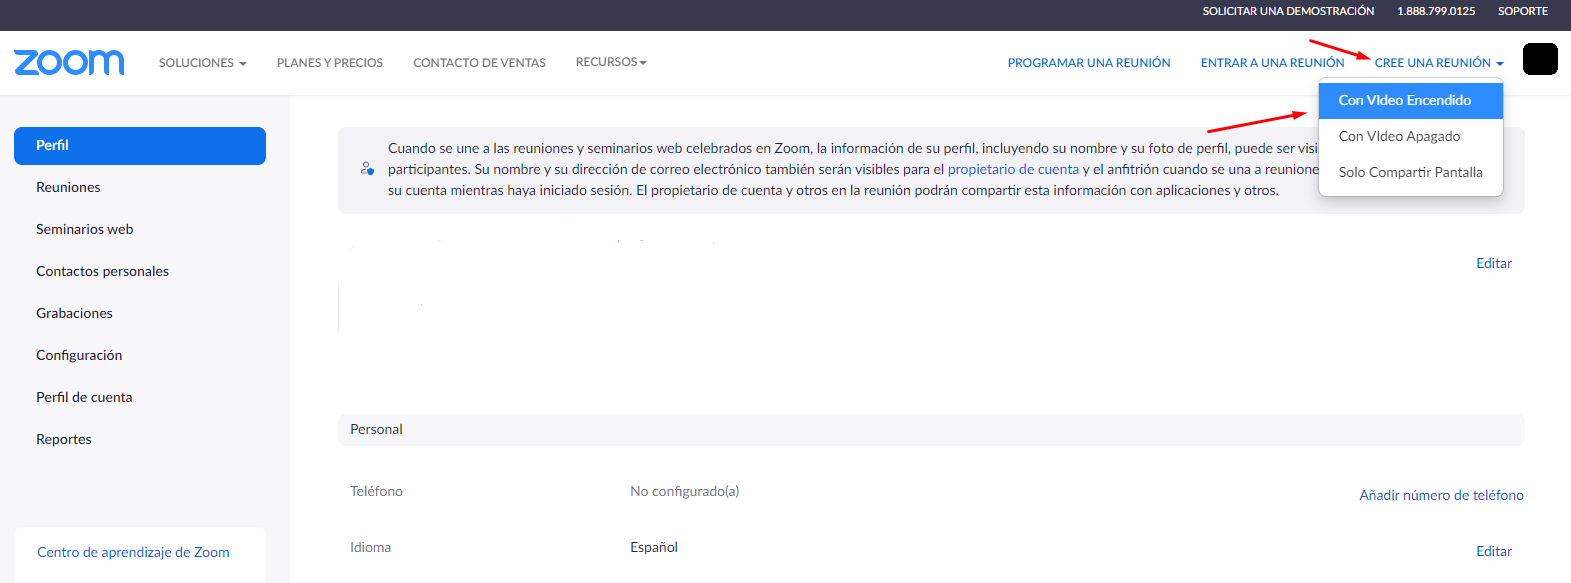The height and width of the screenshot is (583, 1571).
Task: Click Editar for the profile section
Action: click(1494, 263)
